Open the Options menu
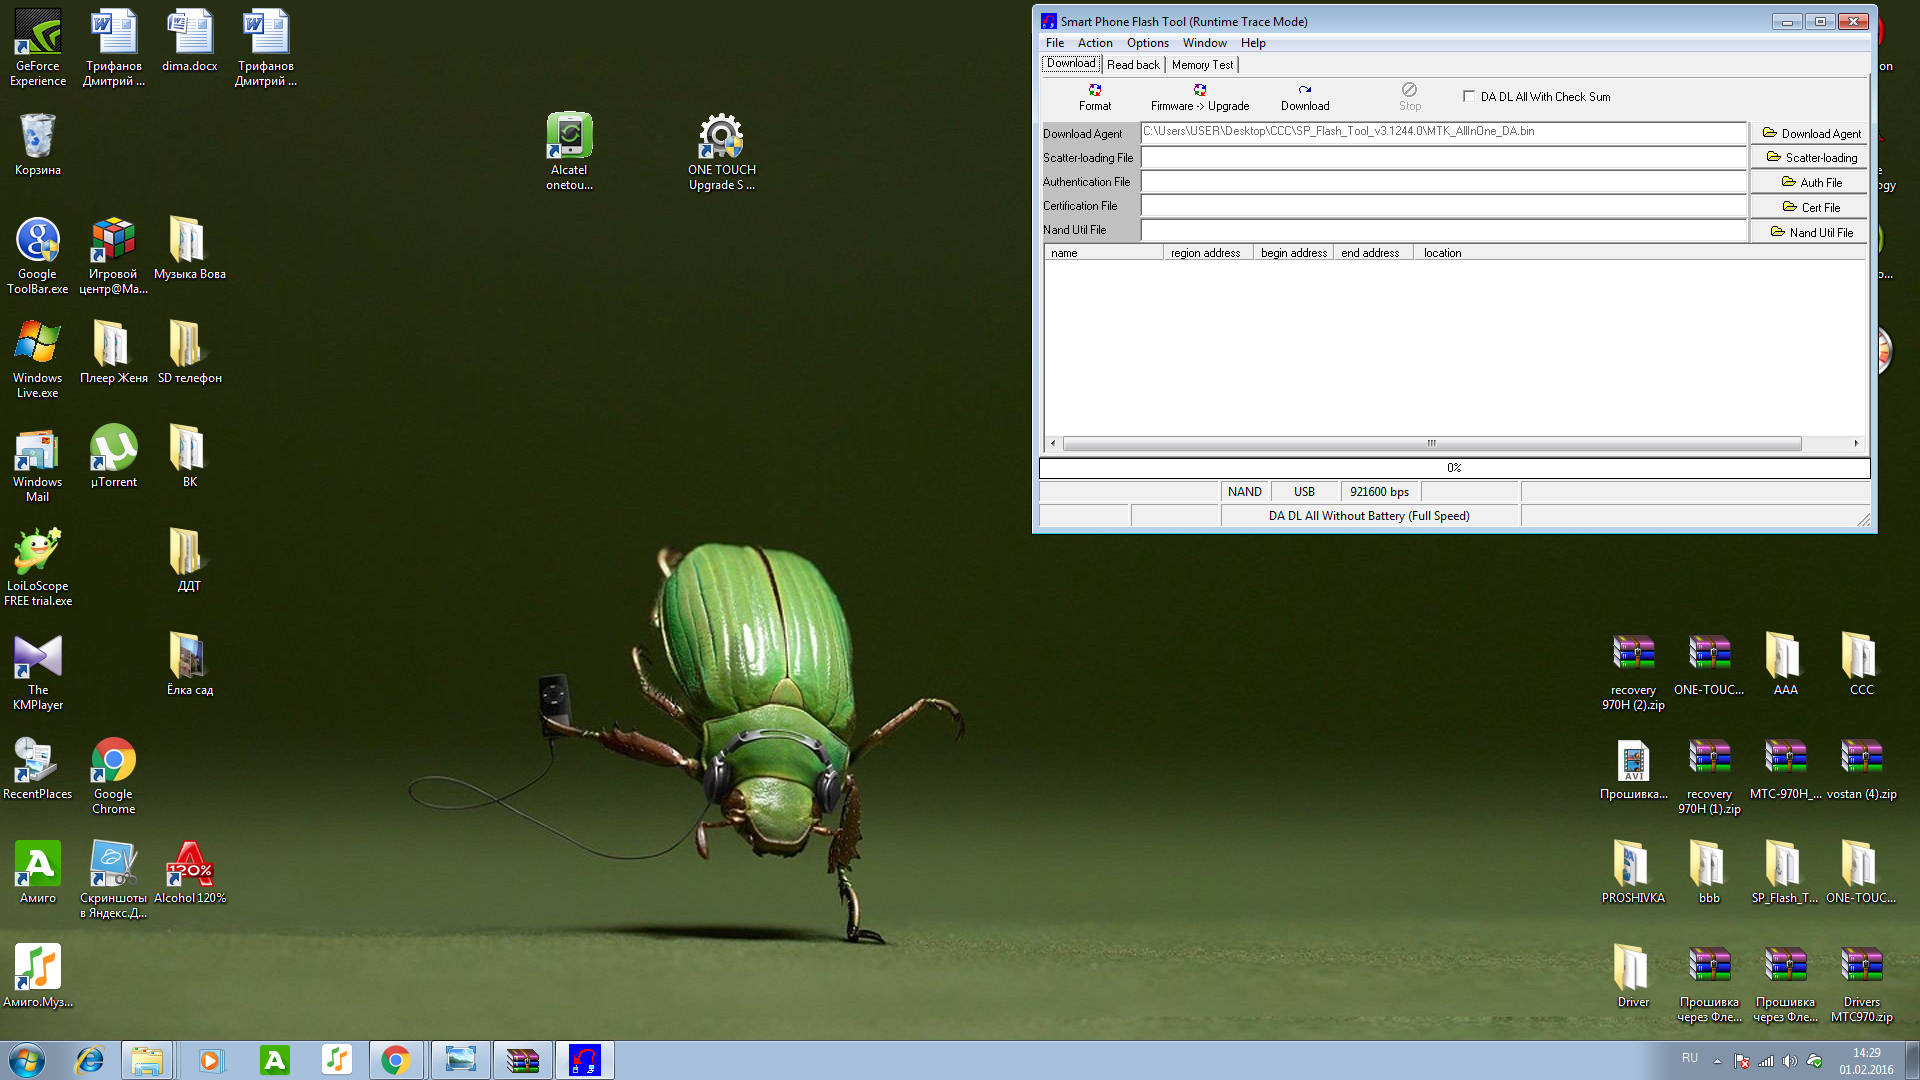This screenshot has height=1080, width=1920. (x=1147, y=43)
